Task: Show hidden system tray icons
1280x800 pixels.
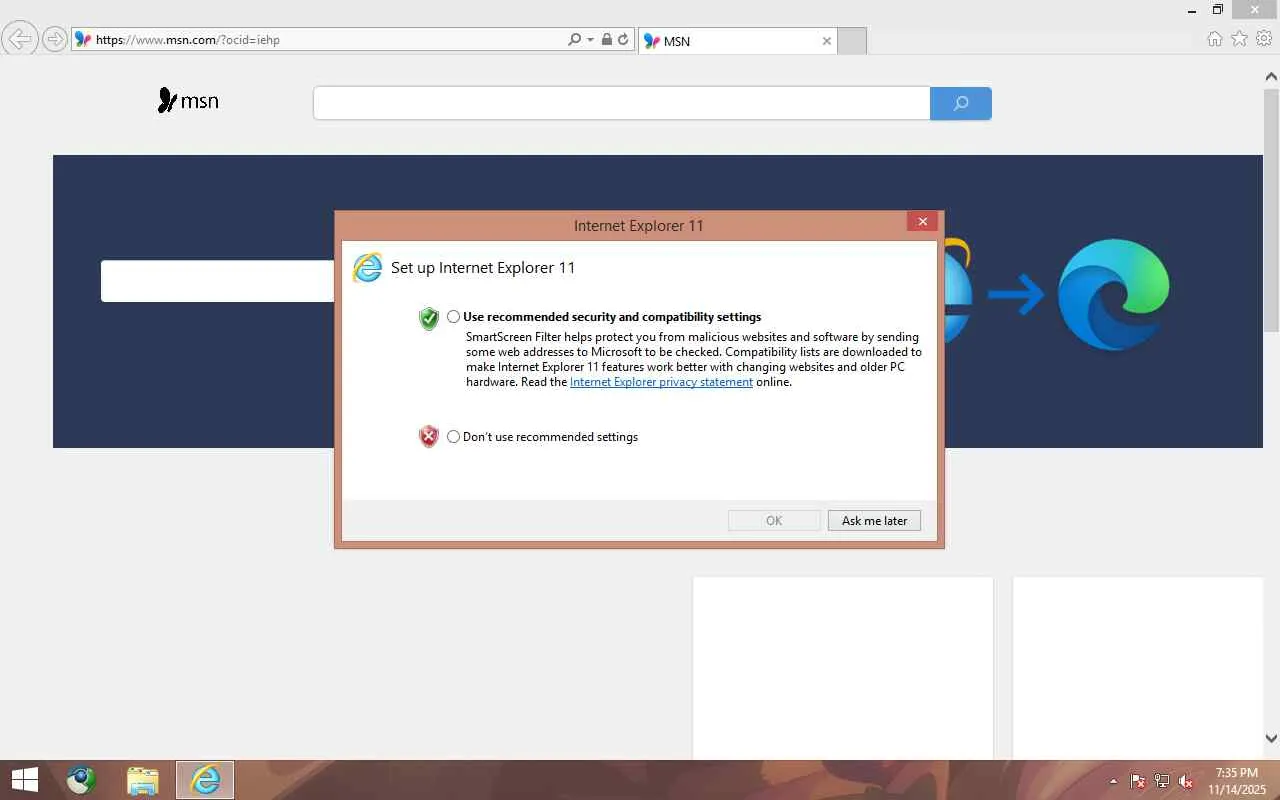Action: tap(1114, 781)
